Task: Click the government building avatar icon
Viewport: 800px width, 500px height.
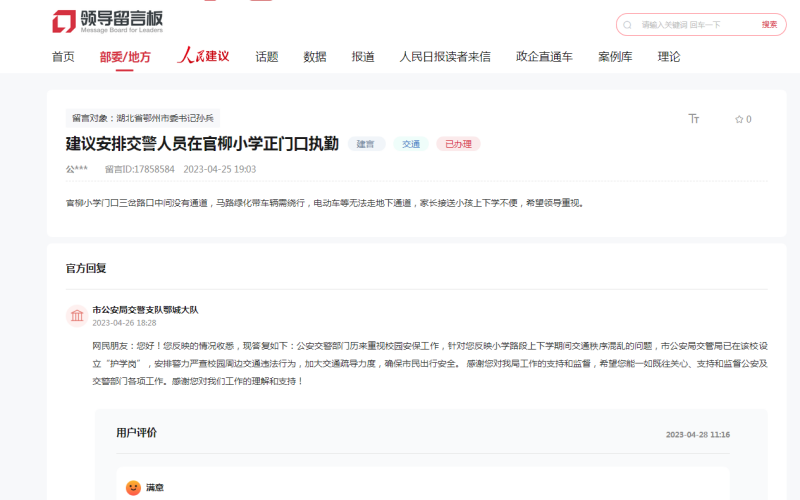Action: click(x=77, y=316)
